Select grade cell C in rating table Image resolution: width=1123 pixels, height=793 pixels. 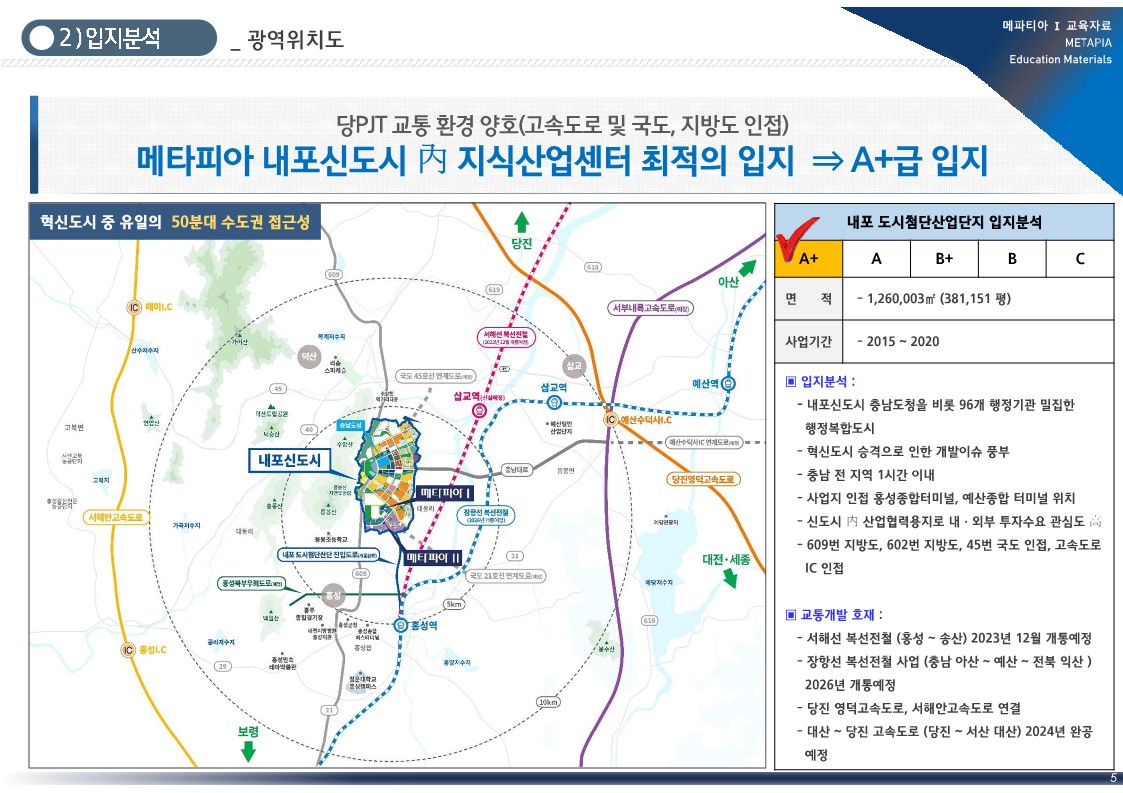[1079, 258]
